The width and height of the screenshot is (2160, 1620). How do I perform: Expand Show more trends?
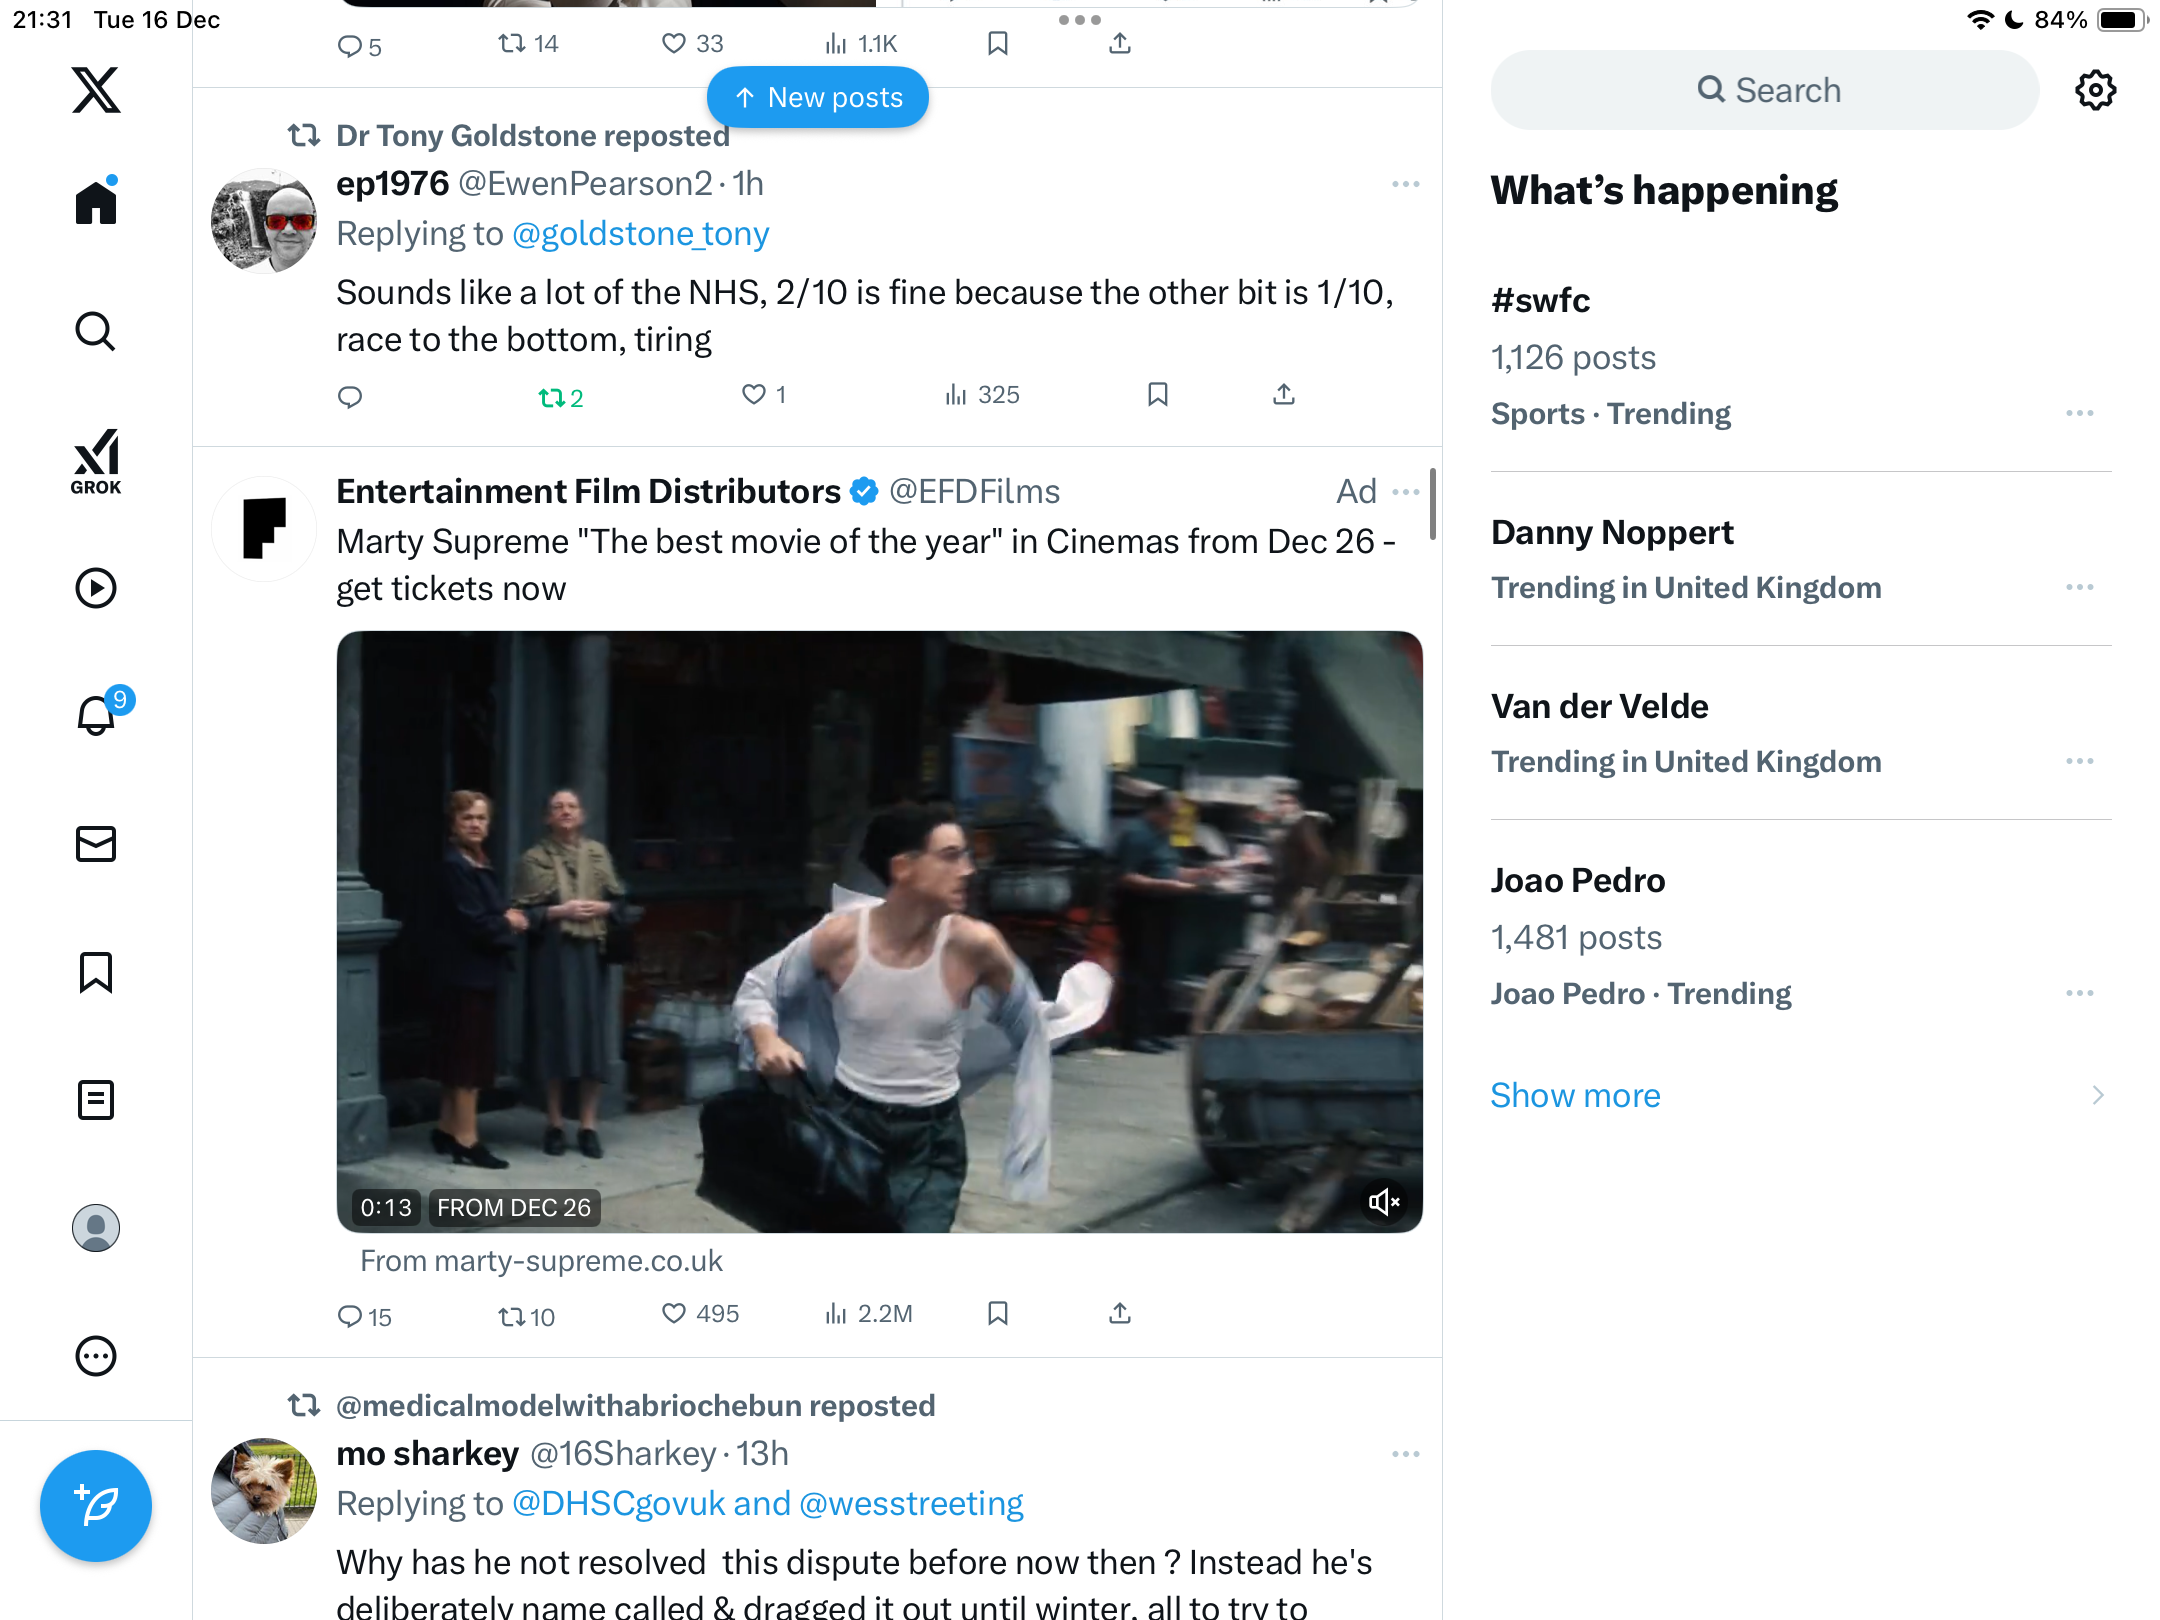[1575, 1095]
